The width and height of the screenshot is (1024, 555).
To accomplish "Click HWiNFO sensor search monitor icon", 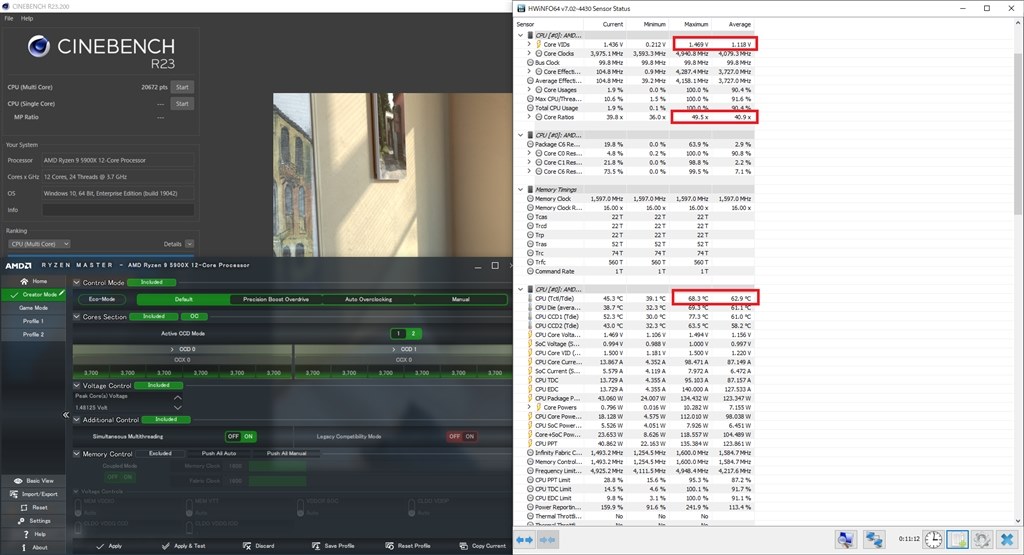I will pos(845,539).
